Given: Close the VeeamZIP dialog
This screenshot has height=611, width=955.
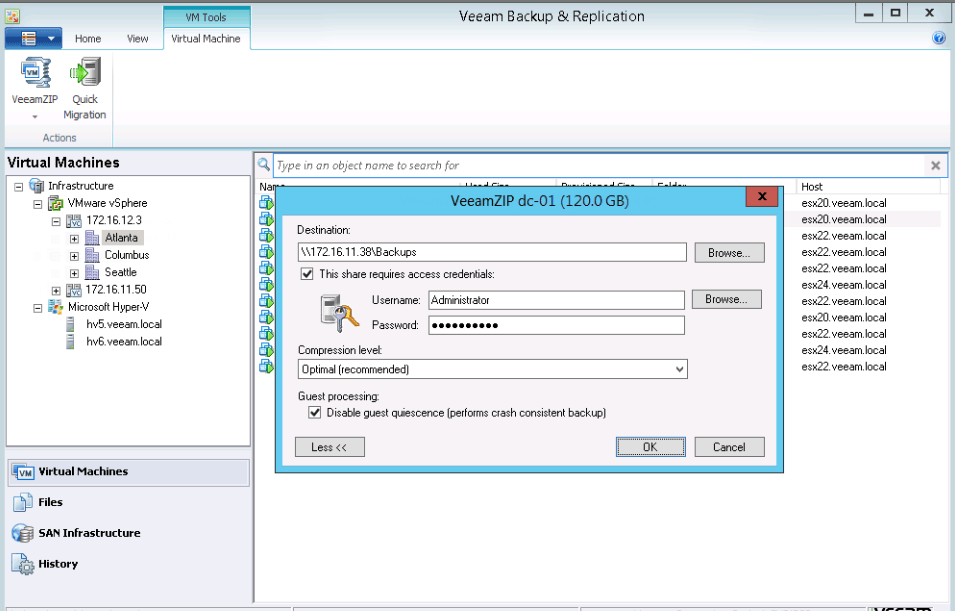Looking at the screenshot, I should coord(761,196).
